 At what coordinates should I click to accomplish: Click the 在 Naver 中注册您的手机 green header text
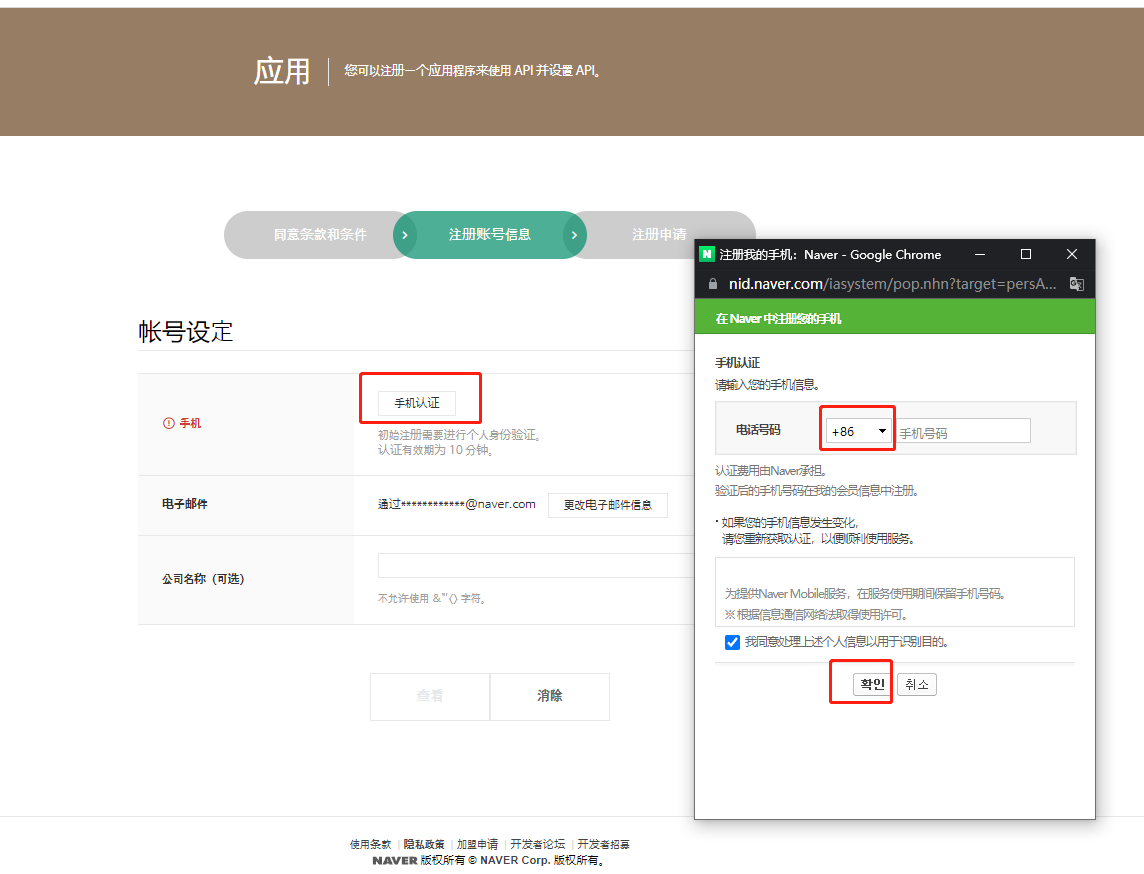[x=778, y=319]
